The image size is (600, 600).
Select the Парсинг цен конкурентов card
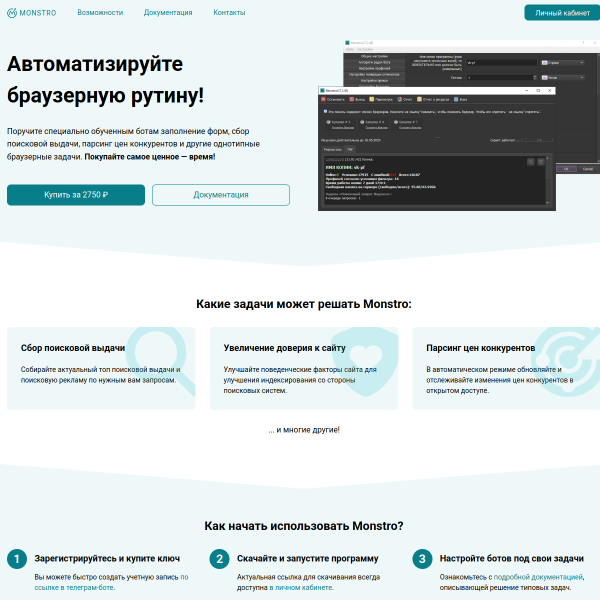506,368
